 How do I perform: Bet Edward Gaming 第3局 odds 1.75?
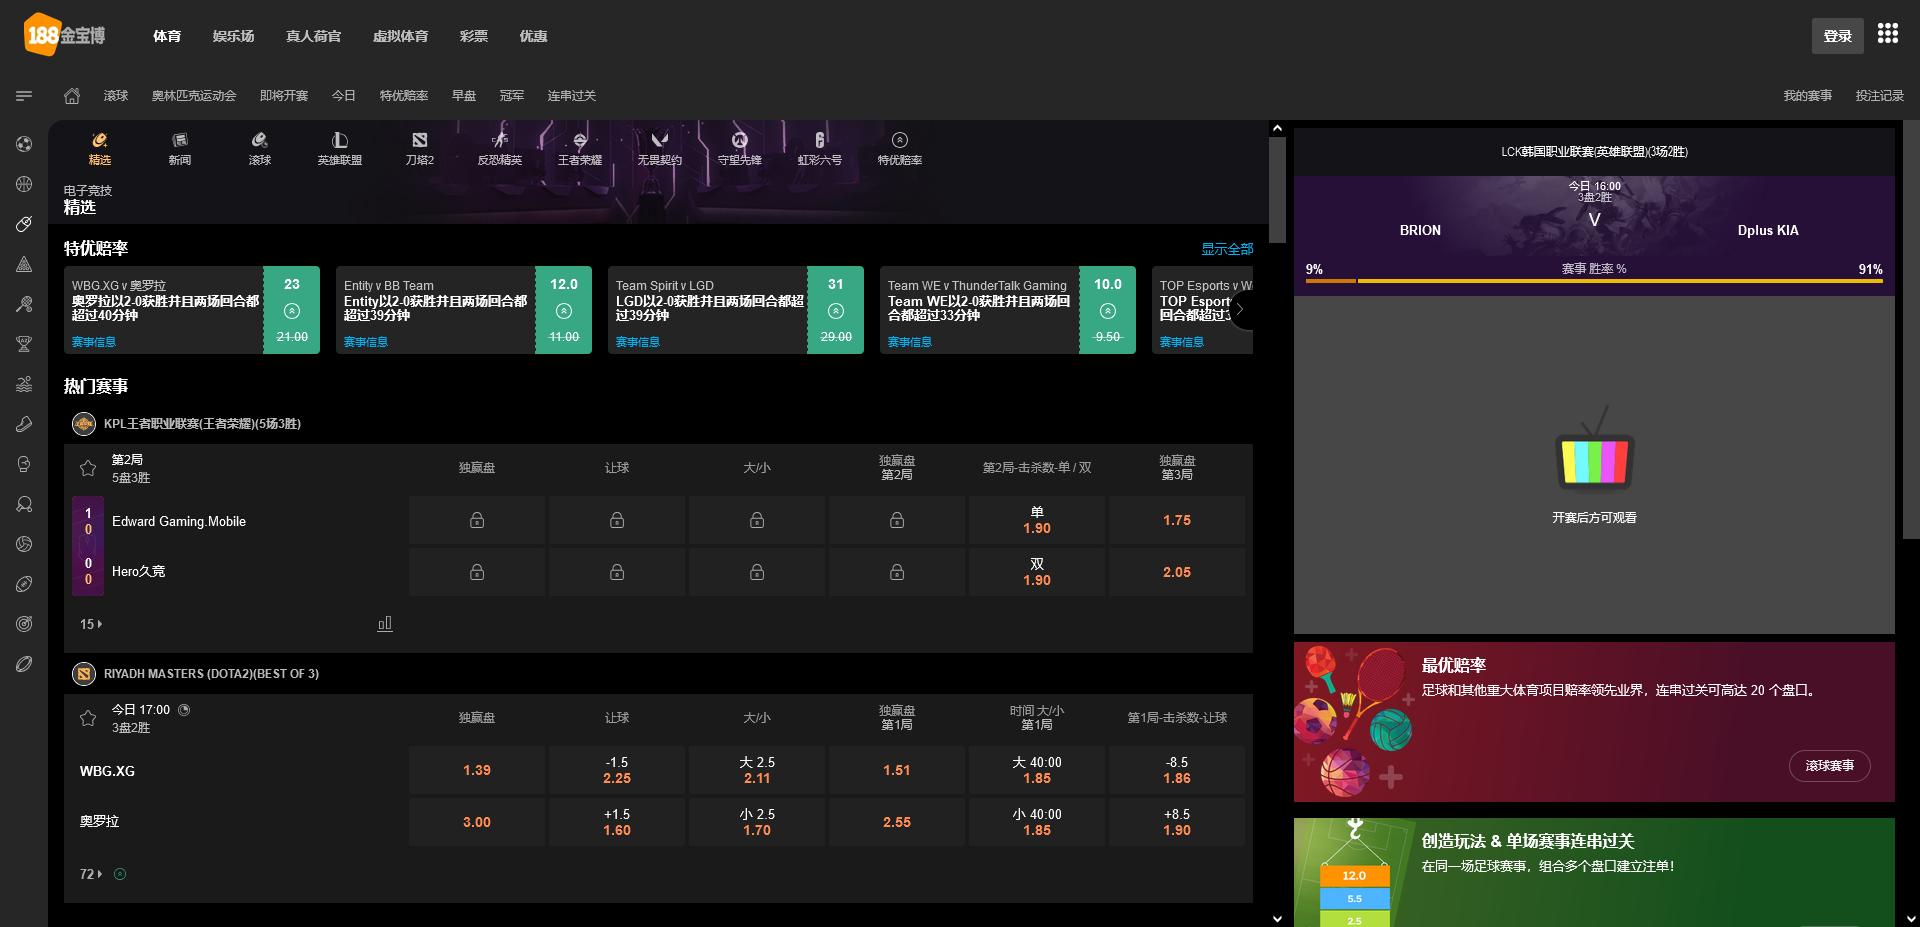[1177, 520]
